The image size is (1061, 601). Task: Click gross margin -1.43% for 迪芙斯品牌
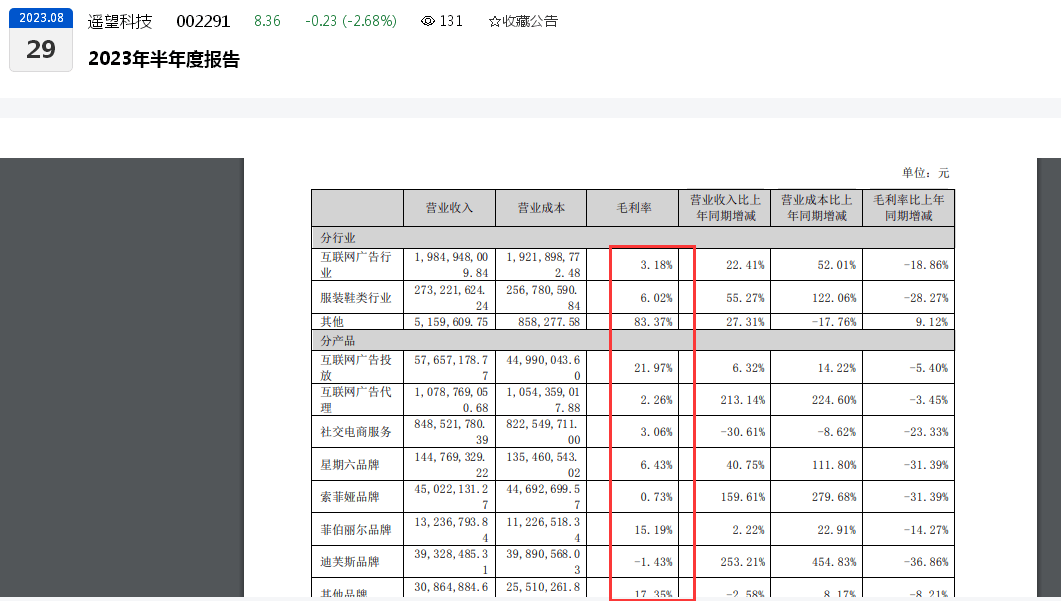[653, 562]
